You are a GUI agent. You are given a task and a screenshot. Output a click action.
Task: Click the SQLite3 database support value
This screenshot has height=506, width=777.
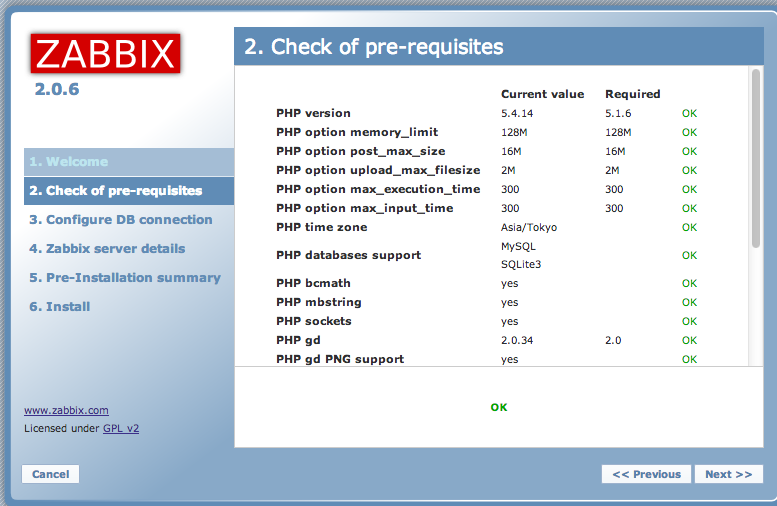pos(521,264)
